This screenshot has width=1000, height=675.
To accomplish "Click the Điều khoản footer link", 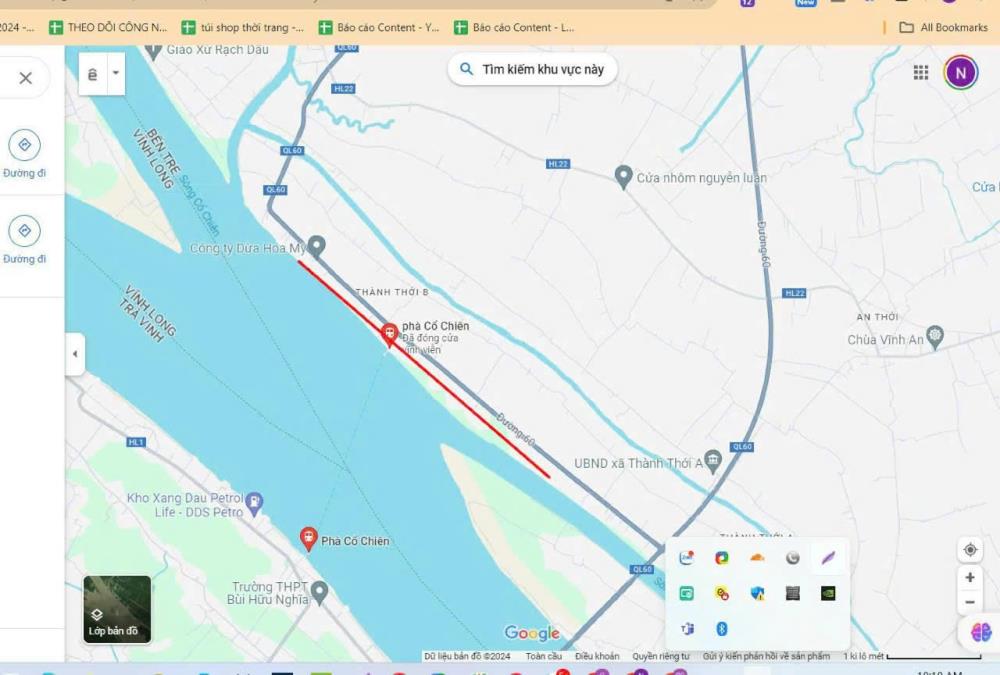I will [597, 656].
